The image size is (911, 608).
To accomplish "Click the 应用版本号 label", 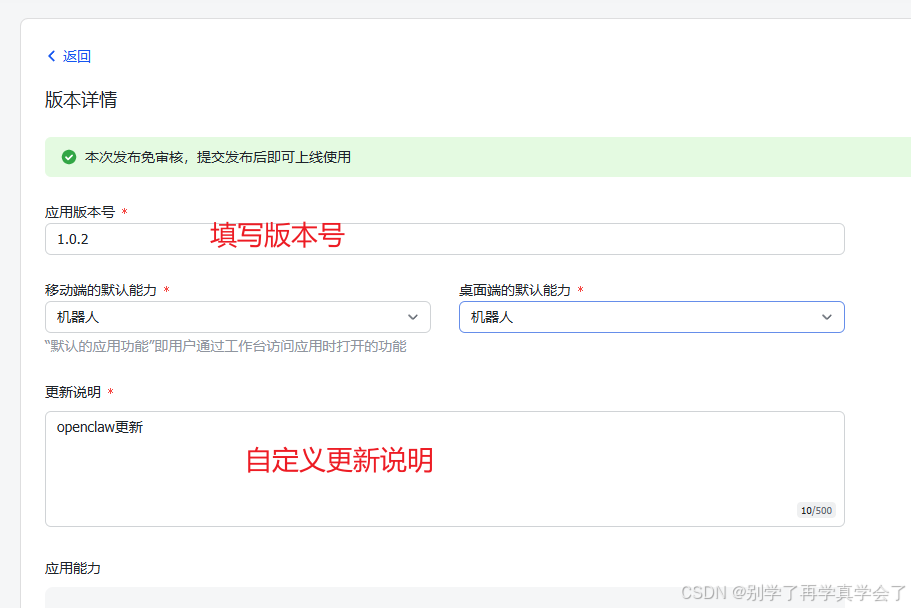I will pos(80,212).
